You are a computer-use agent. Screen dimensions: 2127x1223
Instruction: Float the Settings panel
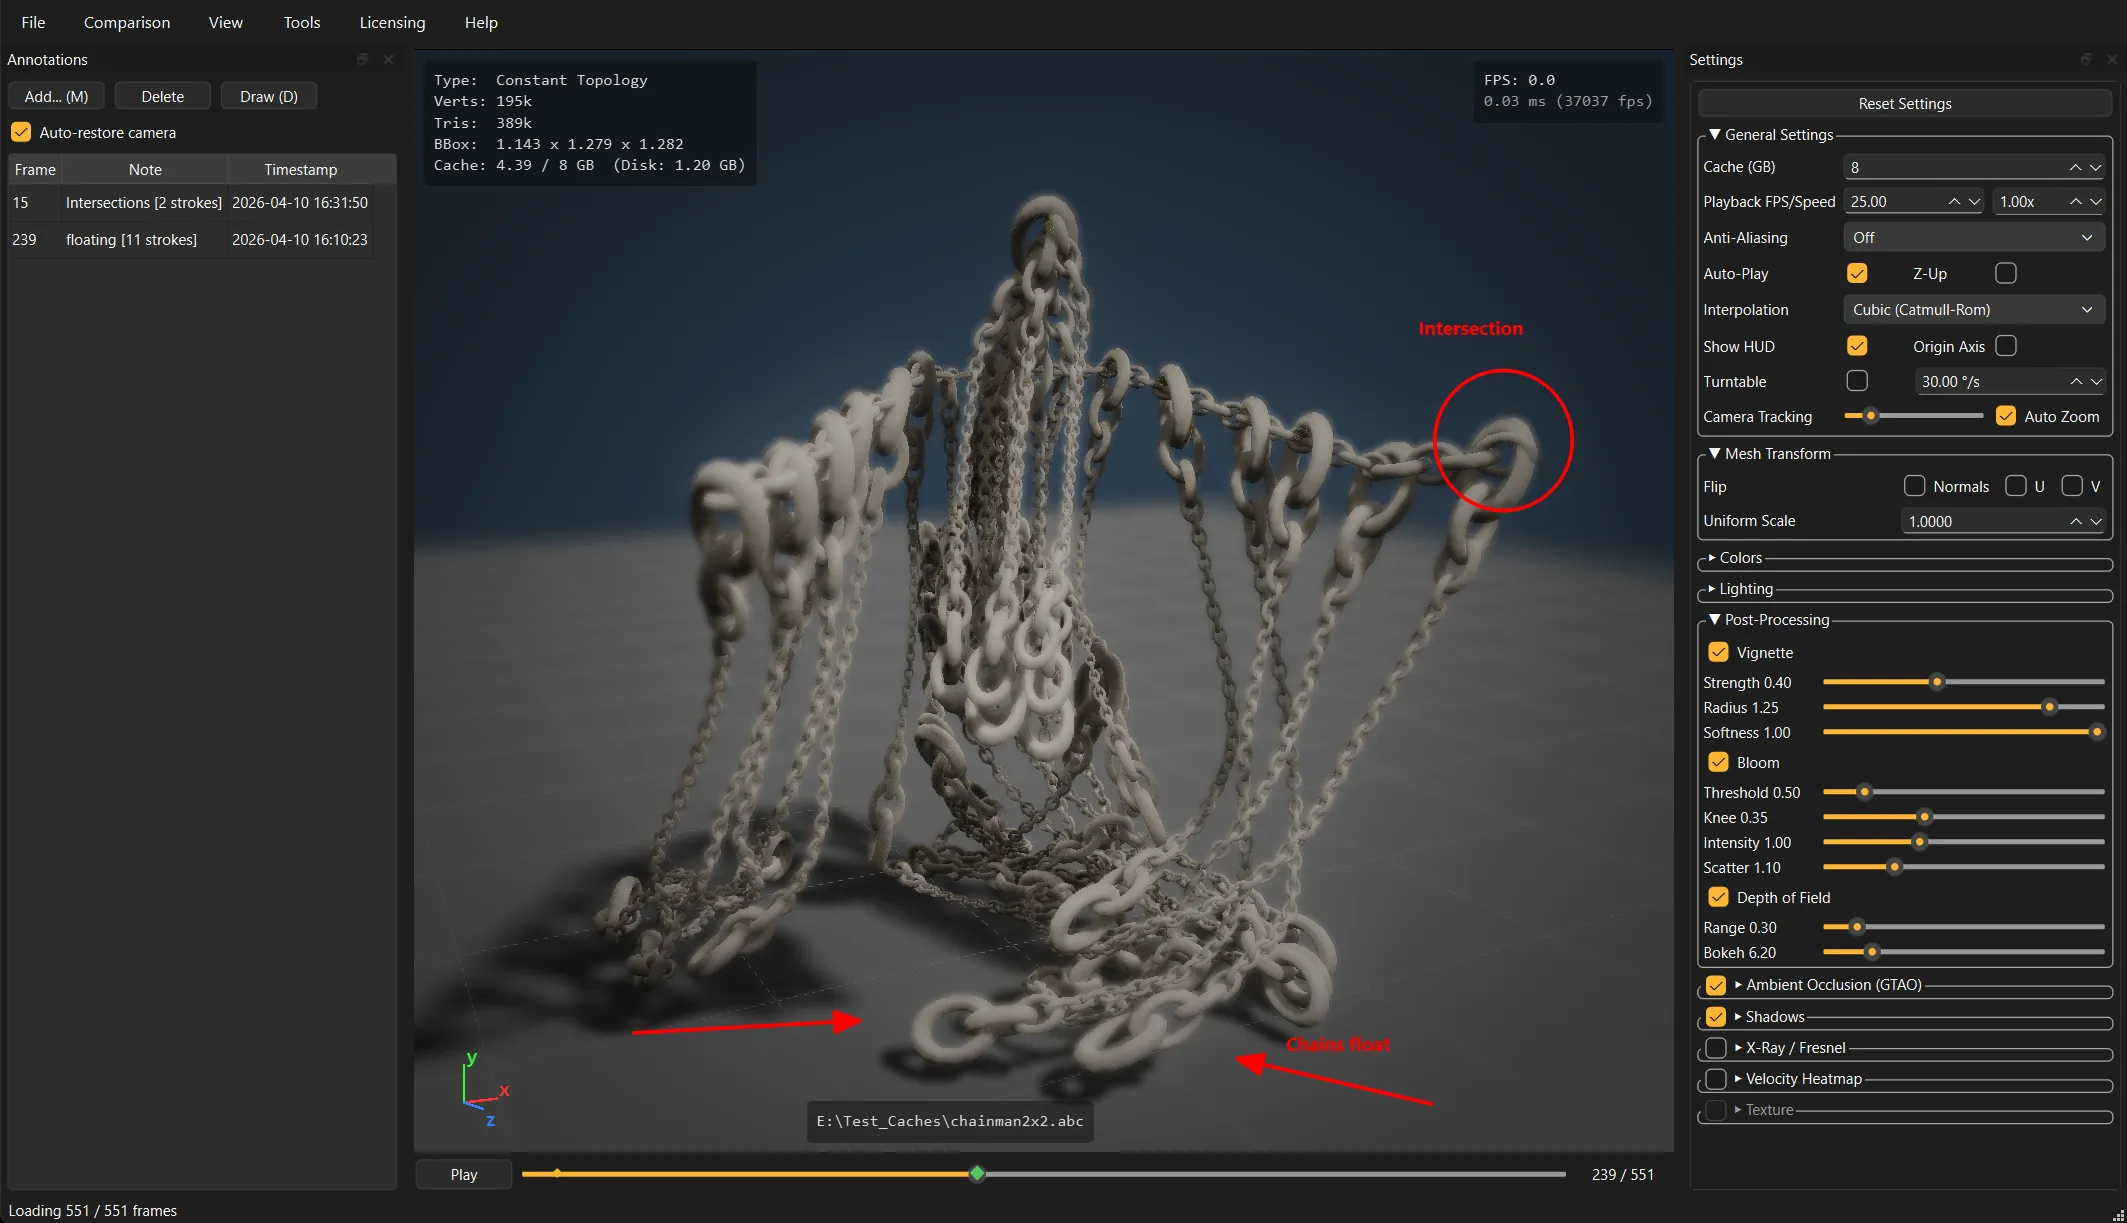point(2086,60)
